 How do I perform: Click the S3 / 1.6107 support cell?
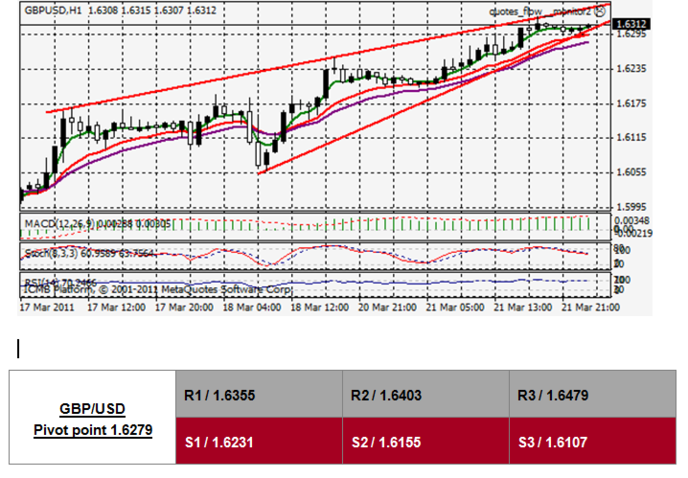590,440
